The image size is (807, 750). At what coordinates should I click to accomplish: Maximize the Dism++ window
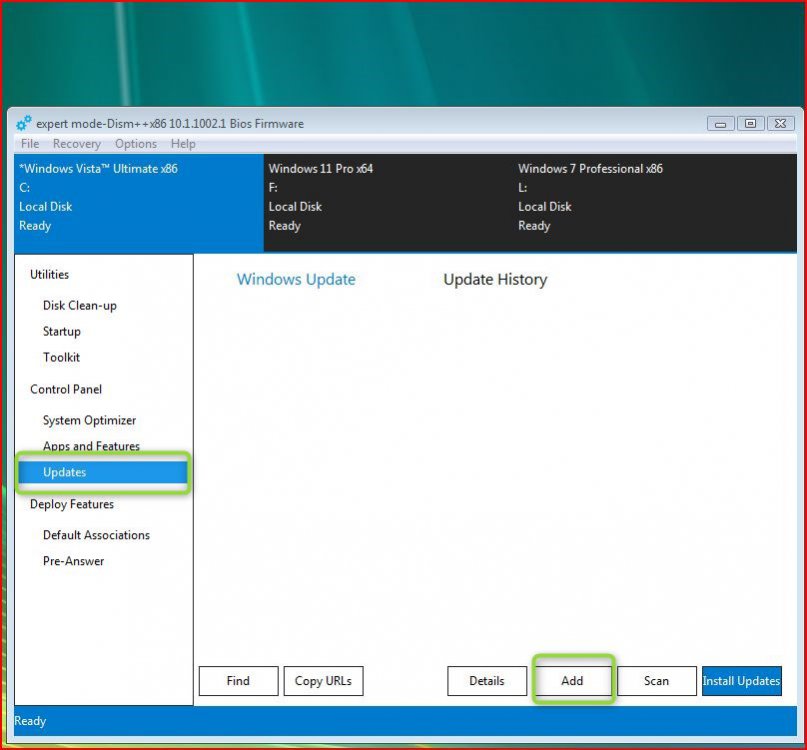750,124
